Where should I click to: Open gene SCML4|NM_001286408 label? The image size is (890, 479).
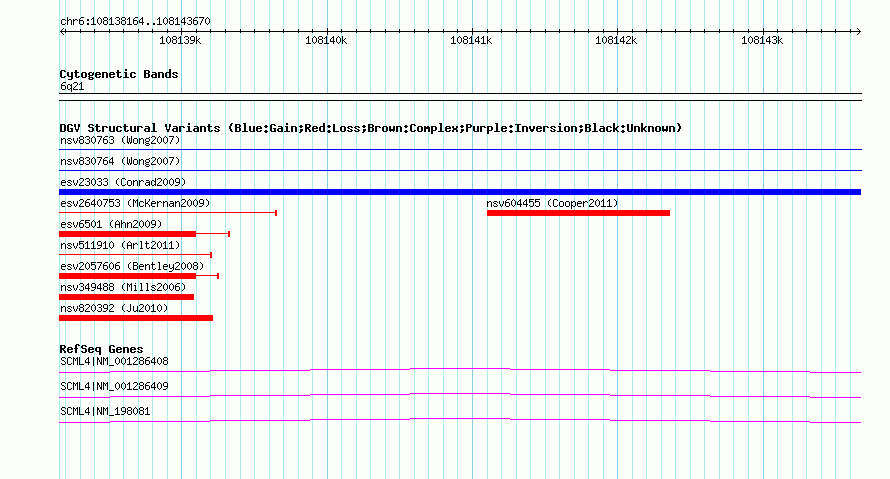click(114, 362)
